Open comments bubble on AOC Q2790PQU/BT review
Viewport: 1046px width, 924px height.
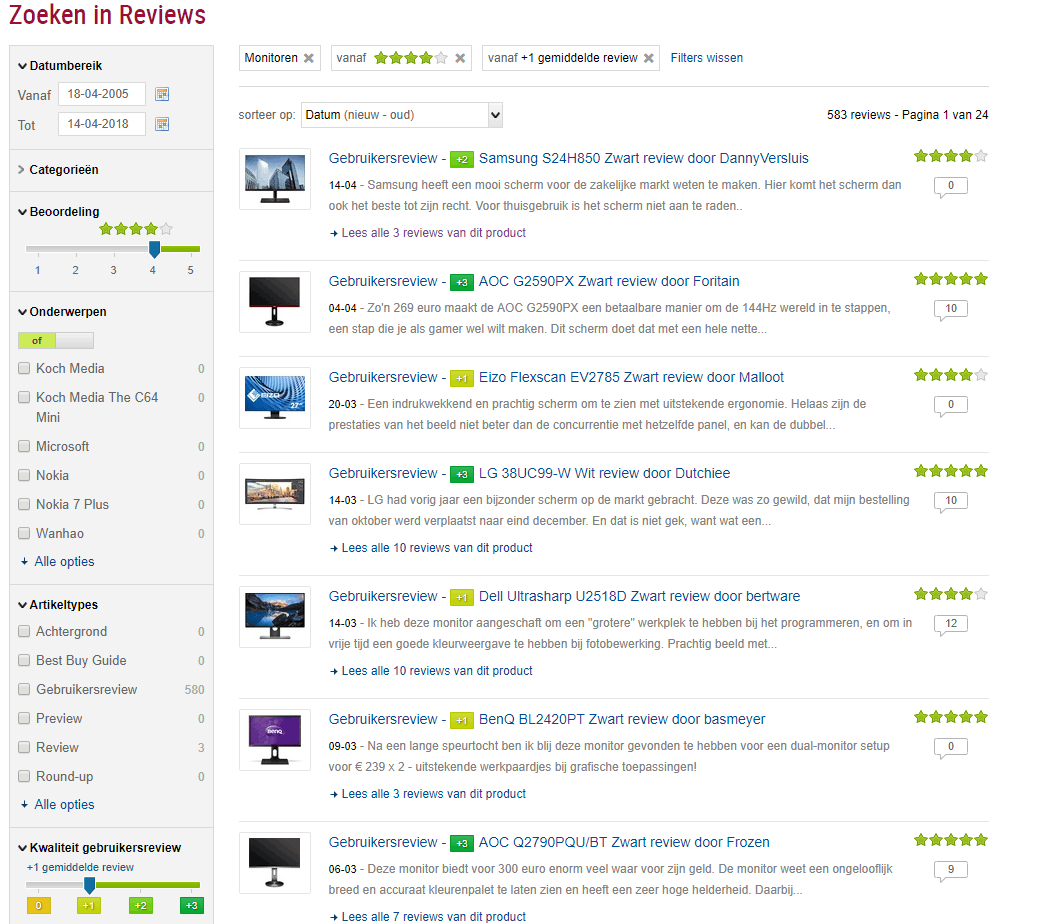click(x=951, y=871)
